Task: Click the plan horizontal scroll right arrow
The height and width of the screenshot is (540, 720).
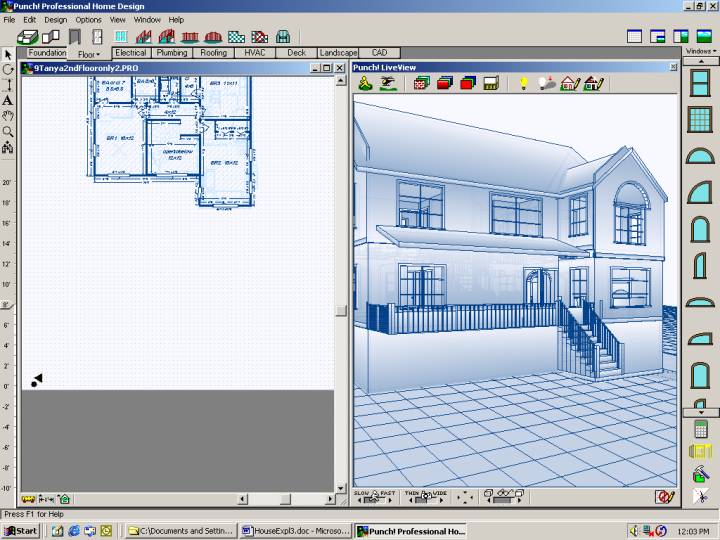Action: click(330, 499)
